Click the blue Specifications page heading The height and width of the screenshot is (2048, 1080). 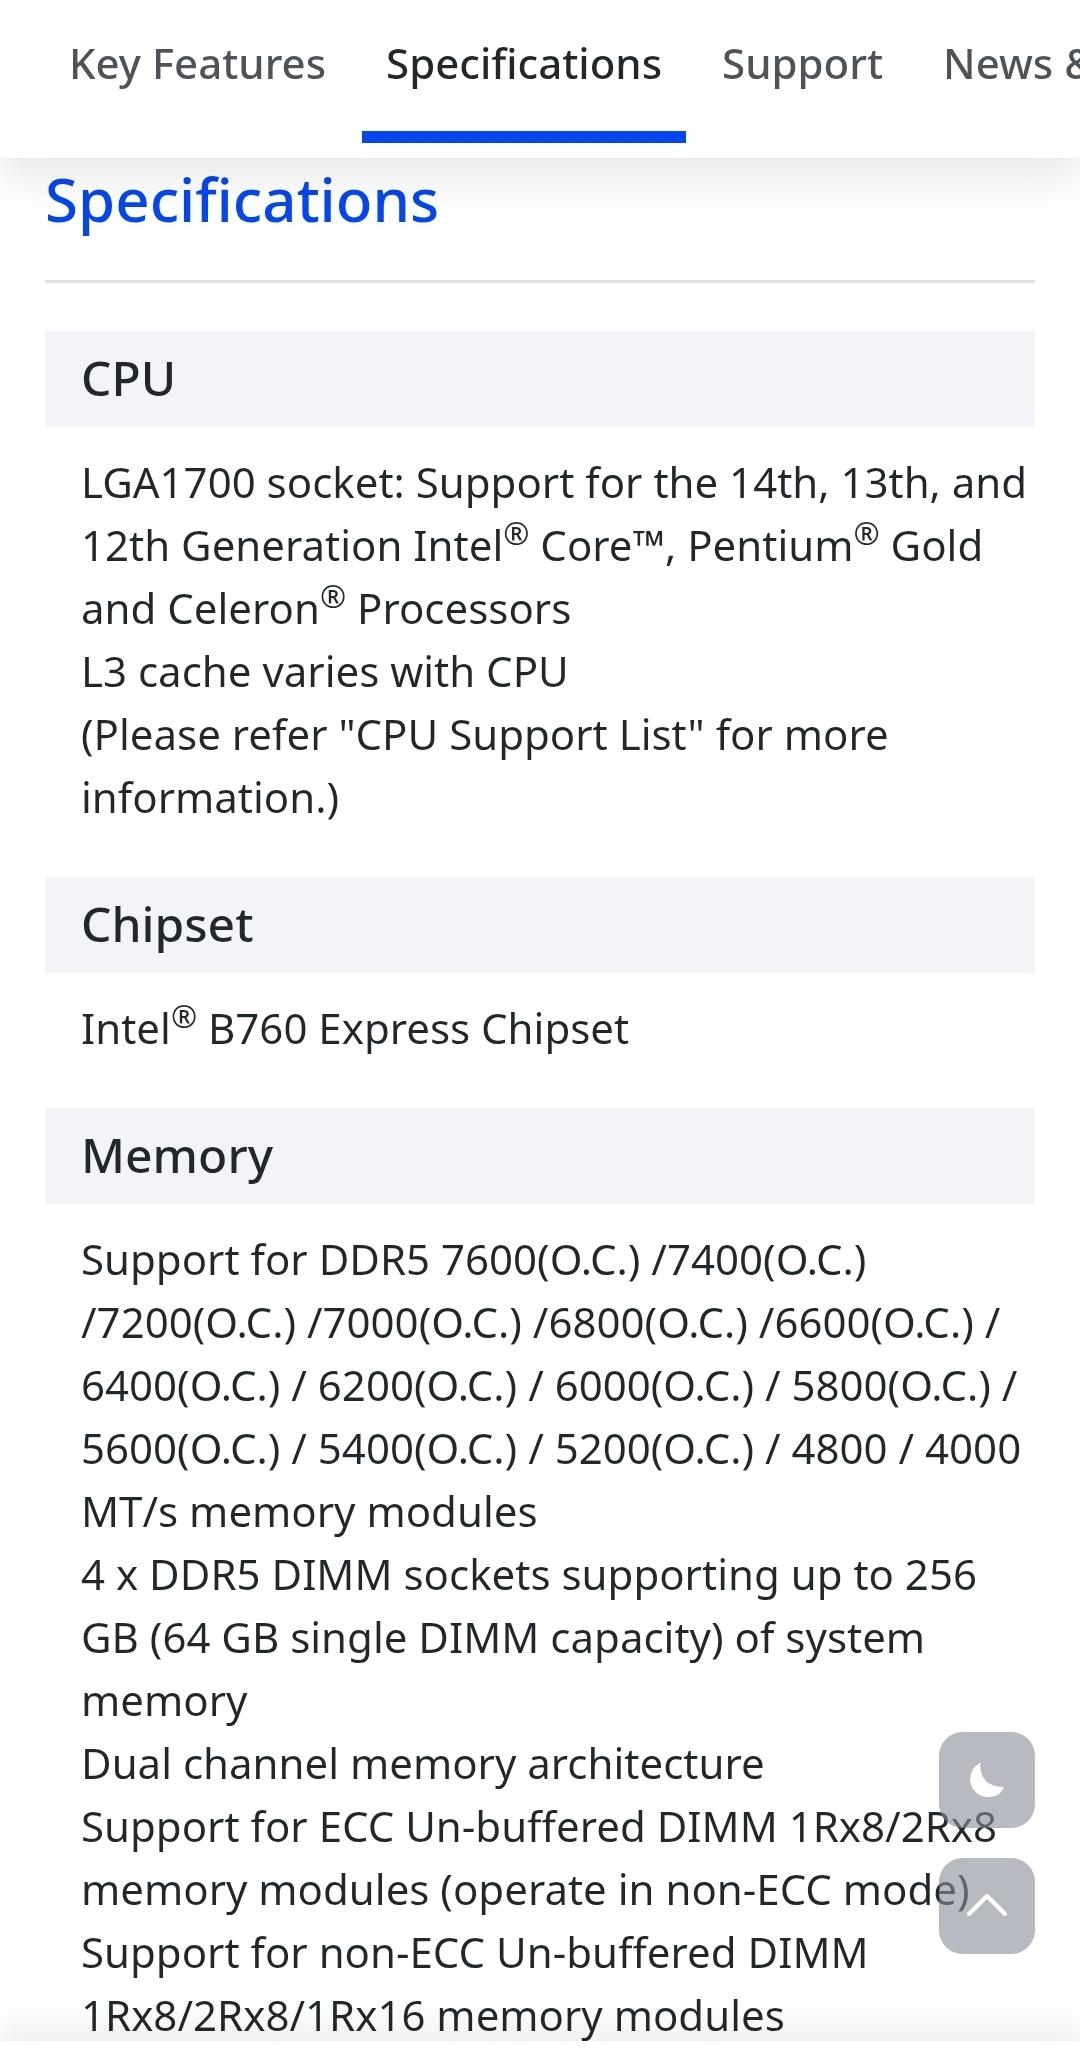(240, 202)
